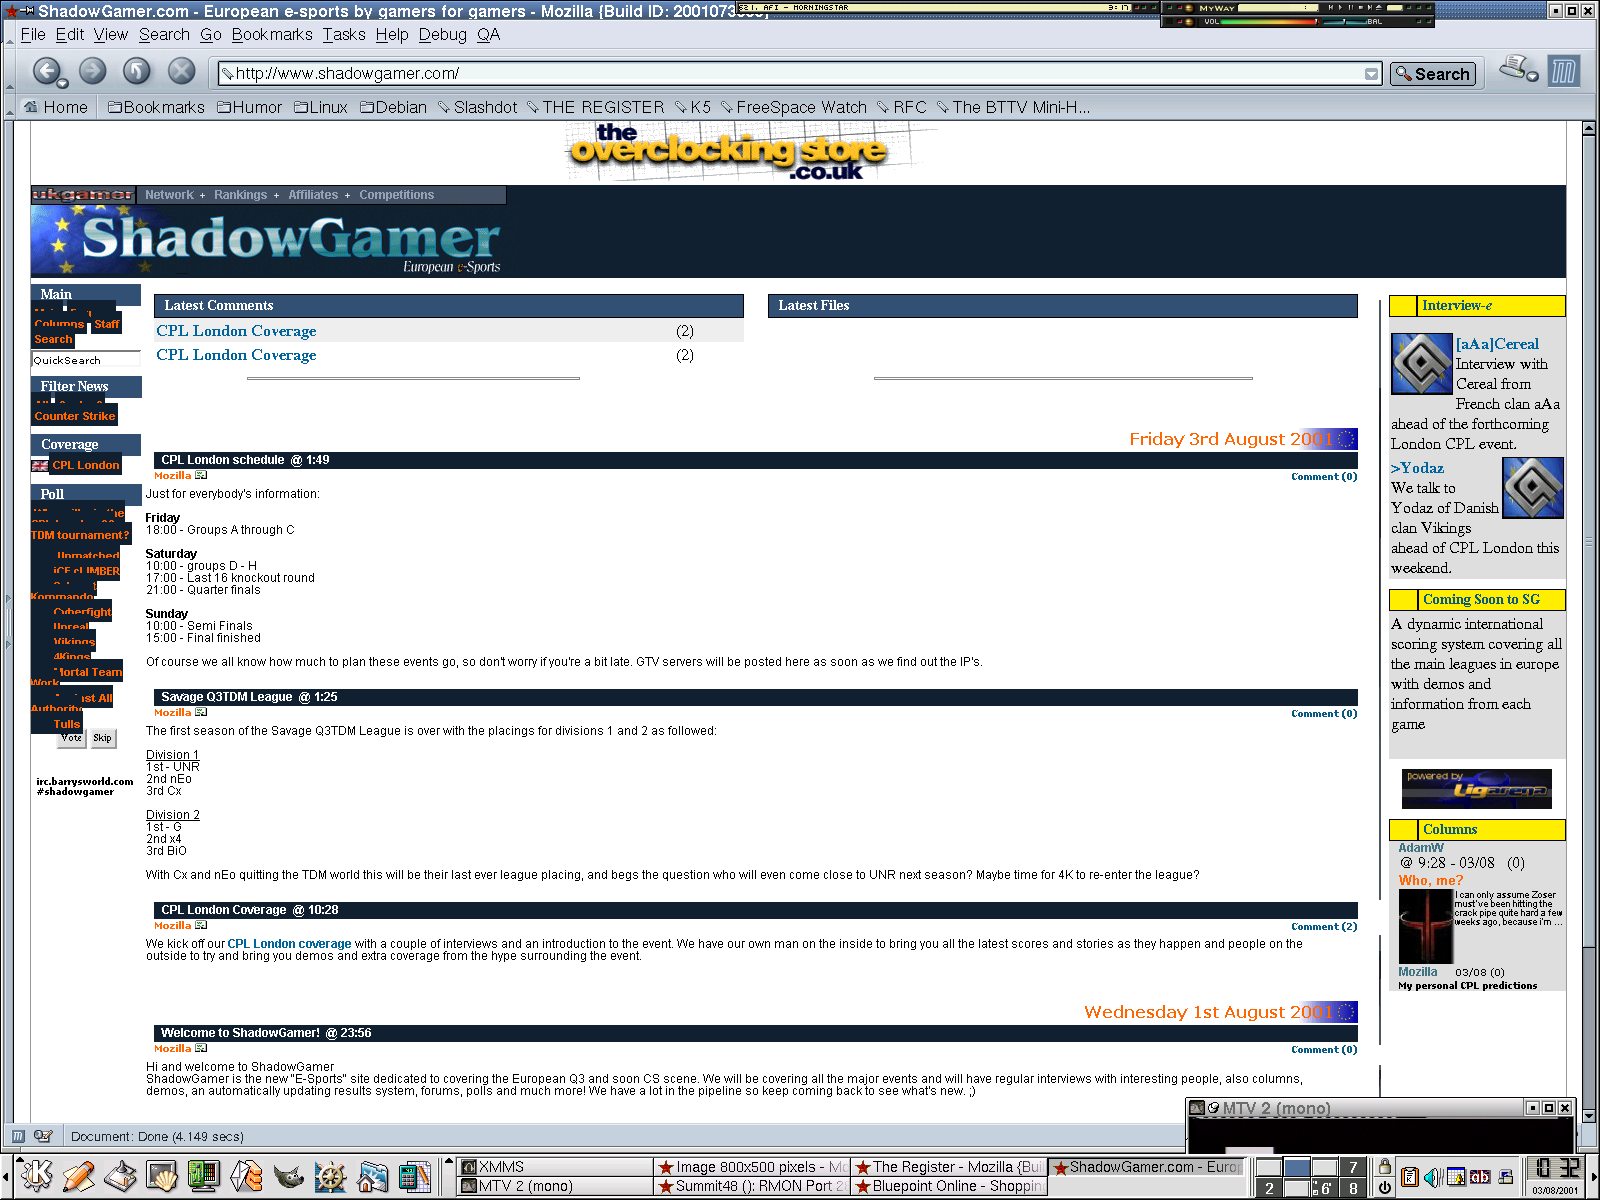Collapse the left Mozilla sidebar grippy
This screenshot has height=1200, width=1600.
7,620
